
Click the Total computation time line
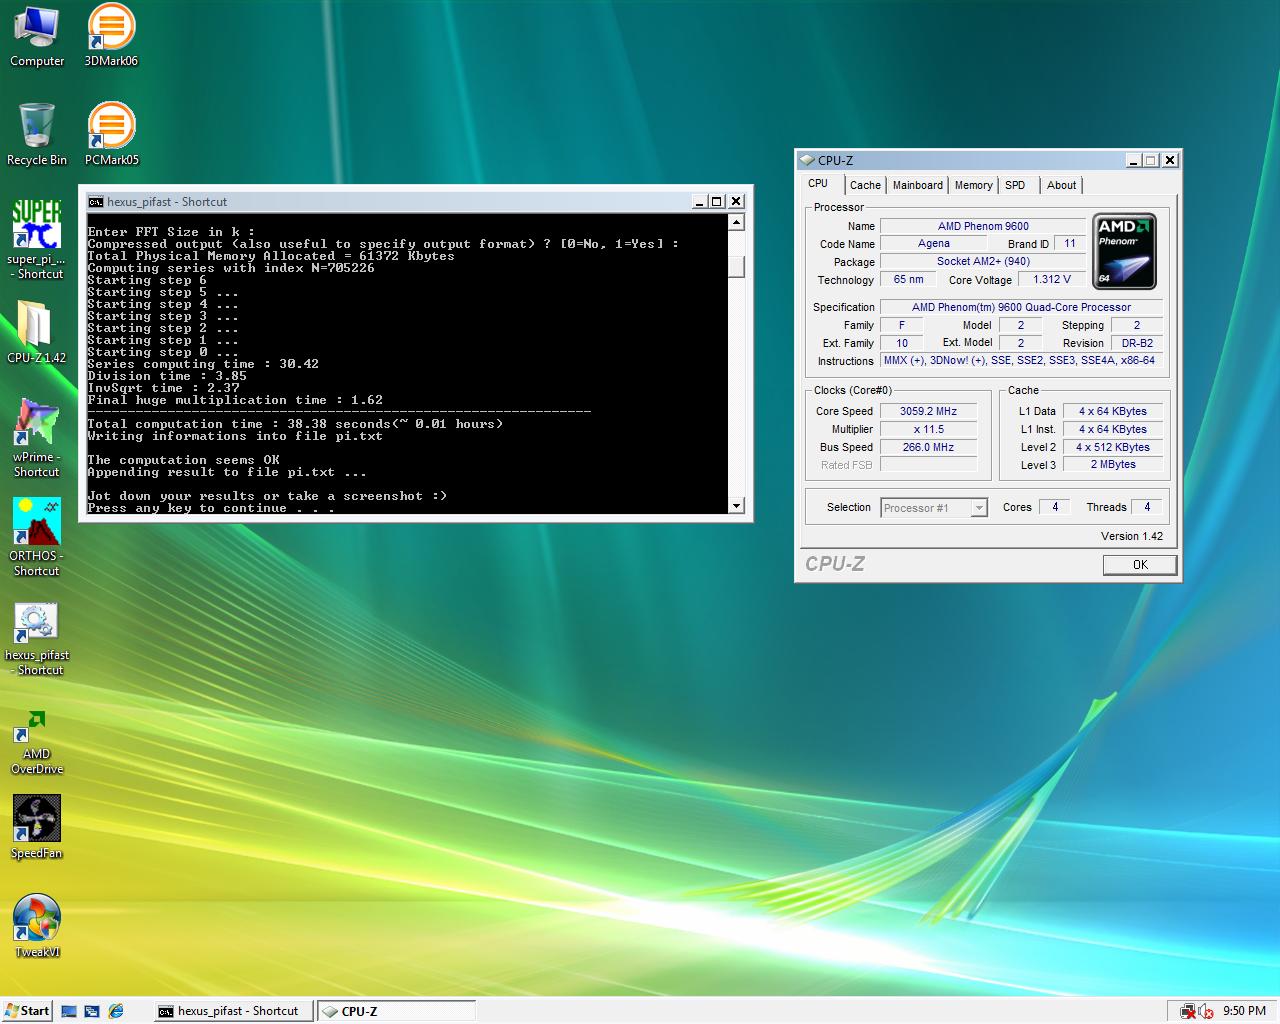[x=295, y=424]
